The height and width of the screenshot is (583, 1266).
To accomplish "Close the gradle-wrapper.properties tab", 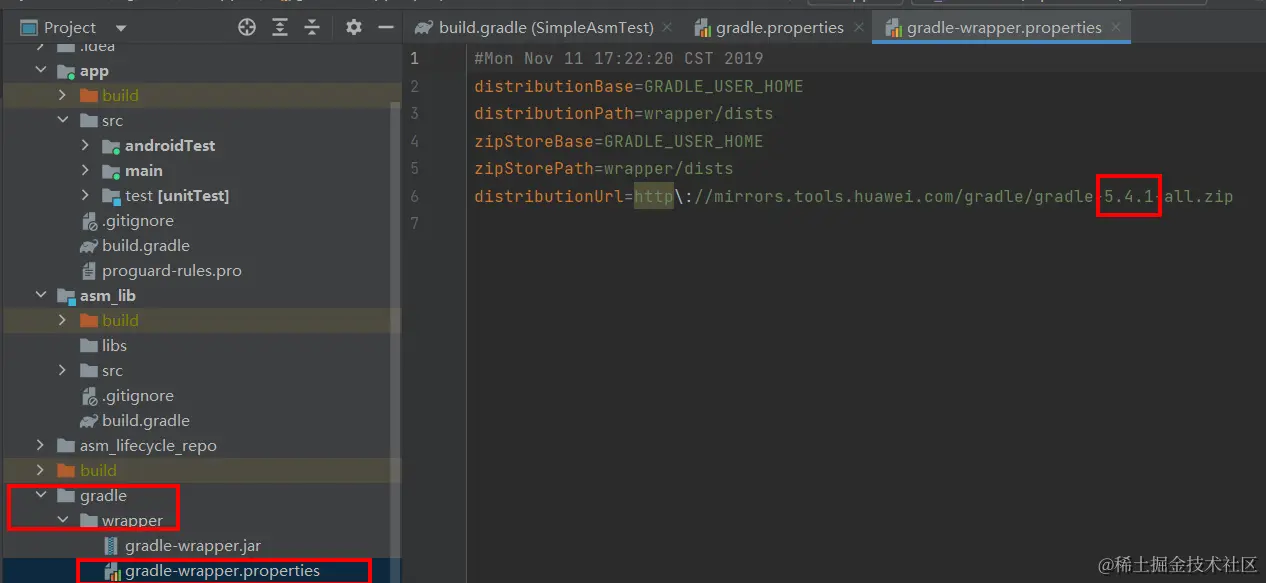I will pyautogui.click(x=1116, y=28).
